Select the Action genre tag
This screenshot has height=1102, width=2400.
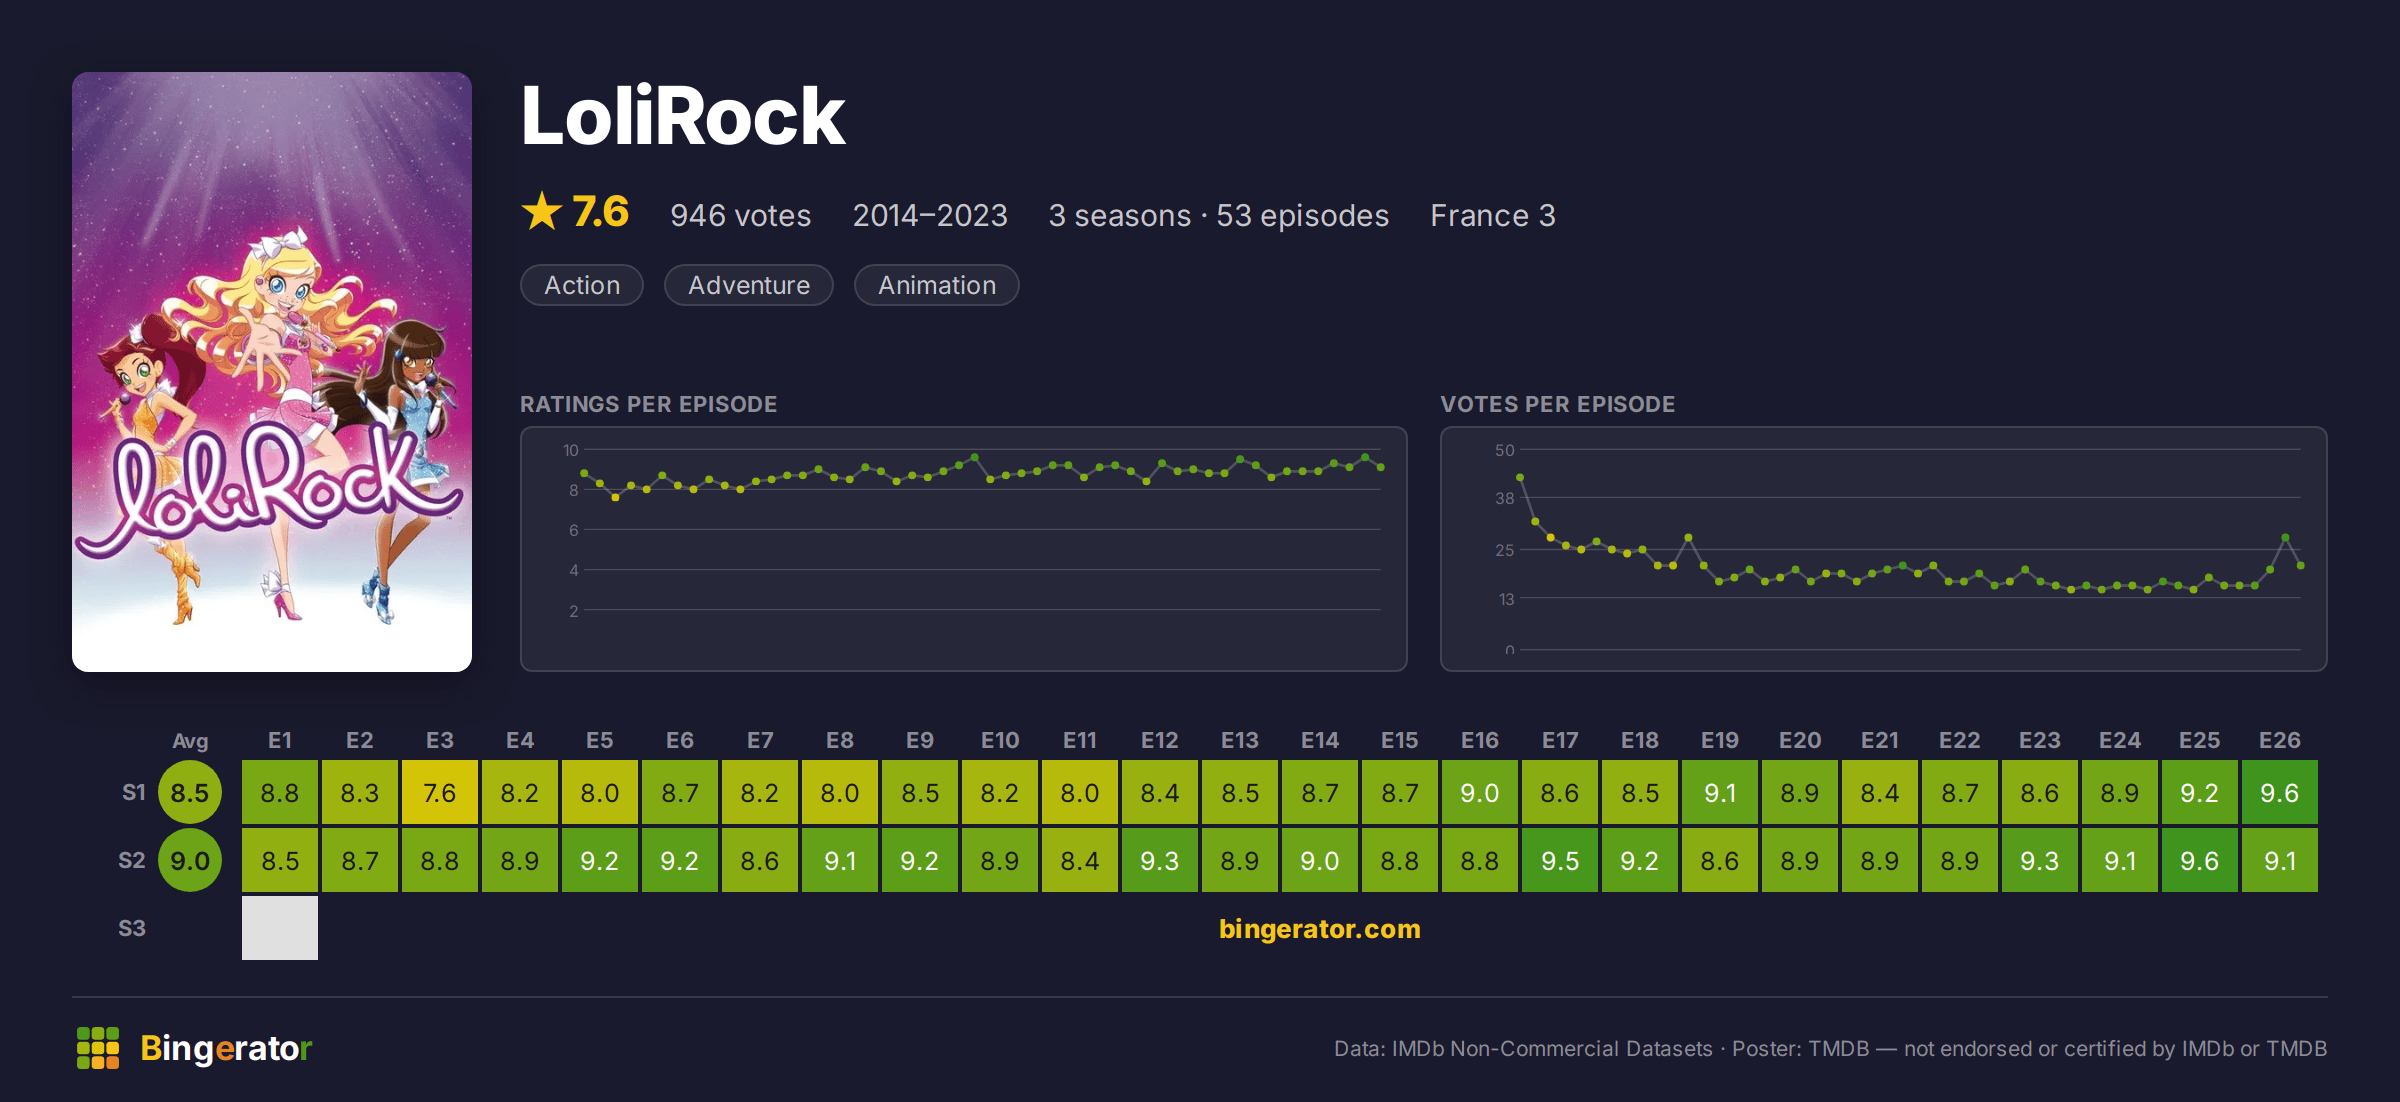click(582, 285)
